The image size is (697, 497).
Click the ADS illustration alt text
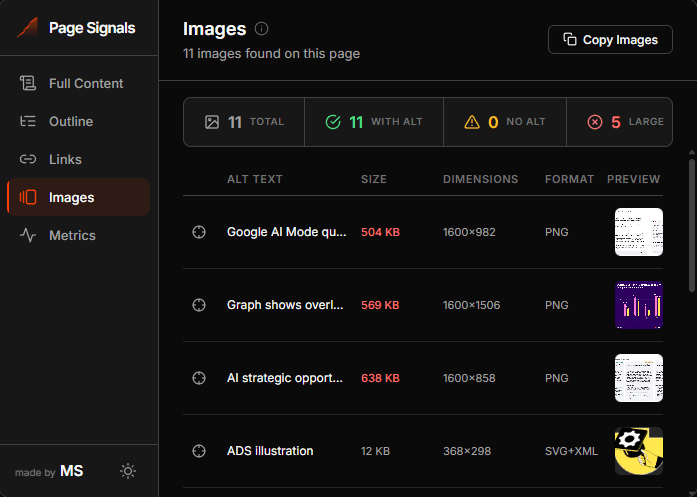(x=270, y=451)
